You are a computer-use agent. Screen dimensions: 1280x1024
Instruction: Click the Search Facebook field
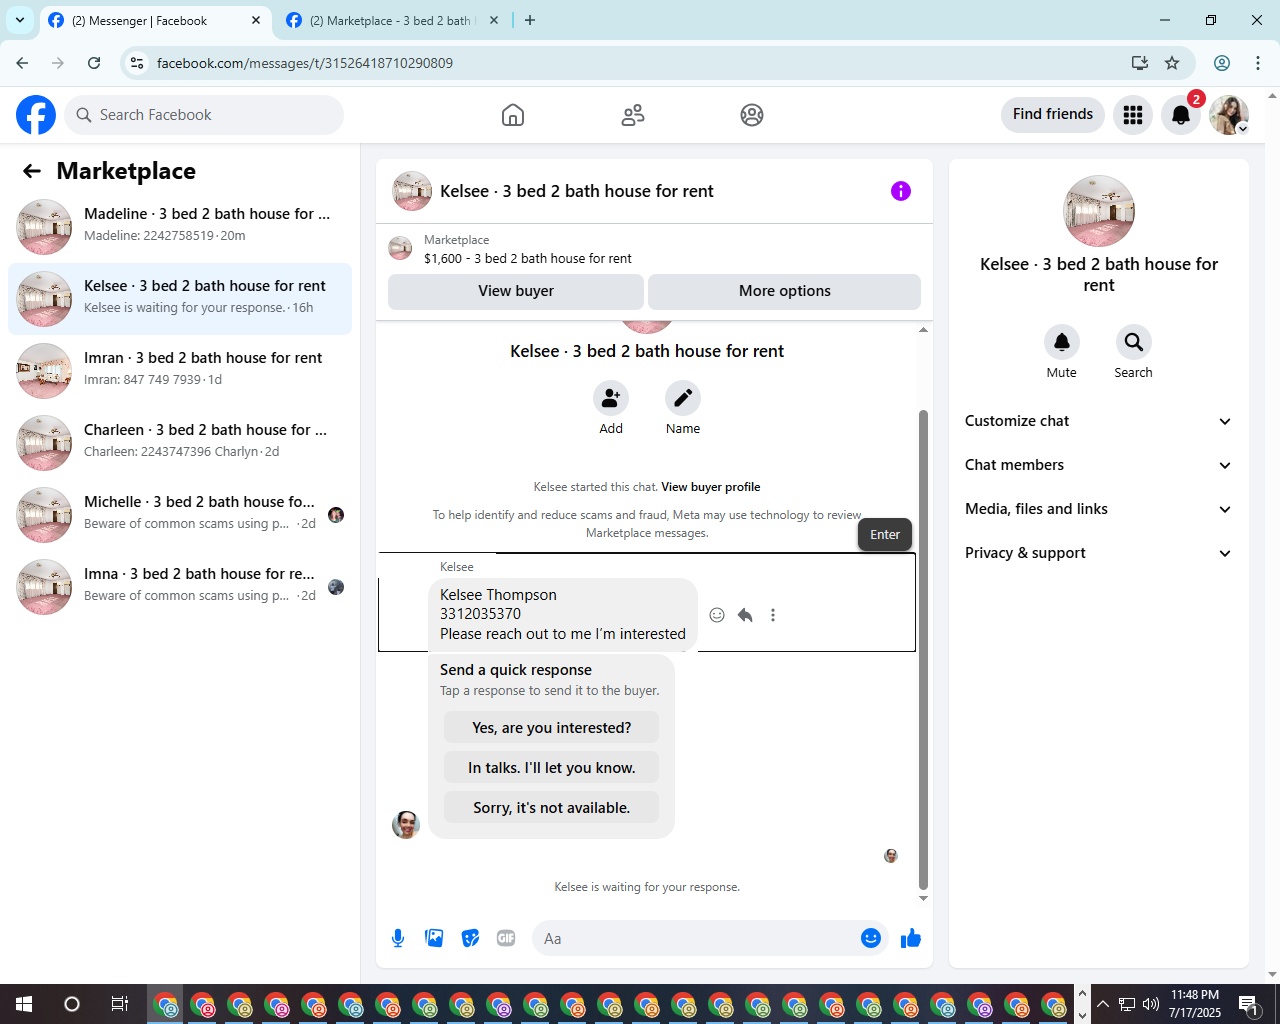coord(204,115)
